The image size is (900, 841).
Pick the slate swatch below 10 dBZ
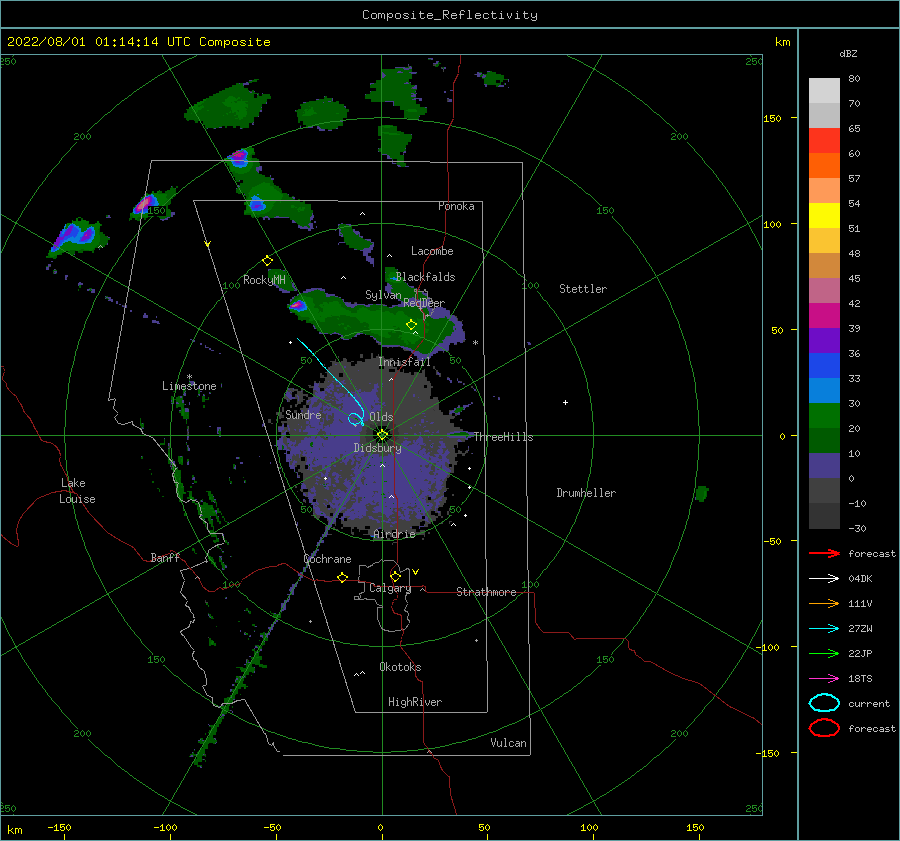(x=824, y=466)
